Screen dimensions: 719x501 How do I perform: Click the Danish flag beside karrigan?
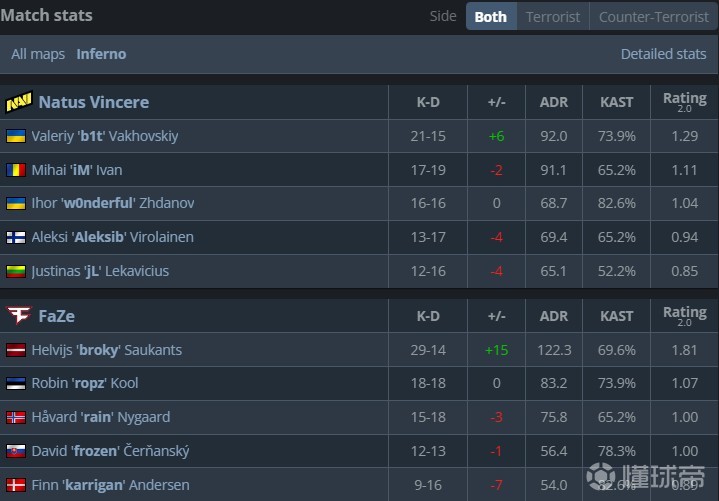coord(16,485)
